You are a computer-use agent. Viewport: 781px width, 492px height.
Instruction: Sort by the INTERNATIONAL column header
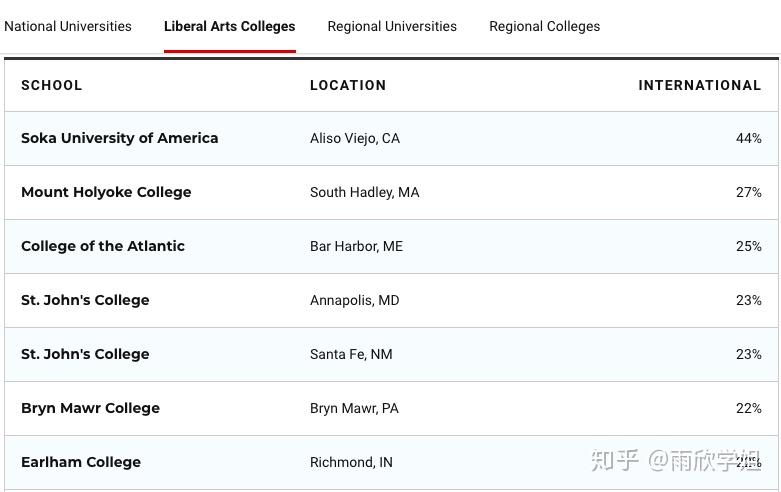click(x=700, y=85)
